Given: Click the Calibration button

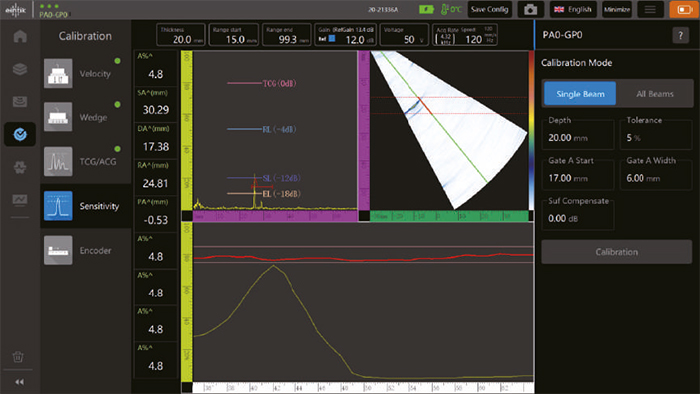Looking at the screenshot, I should 617,252.
